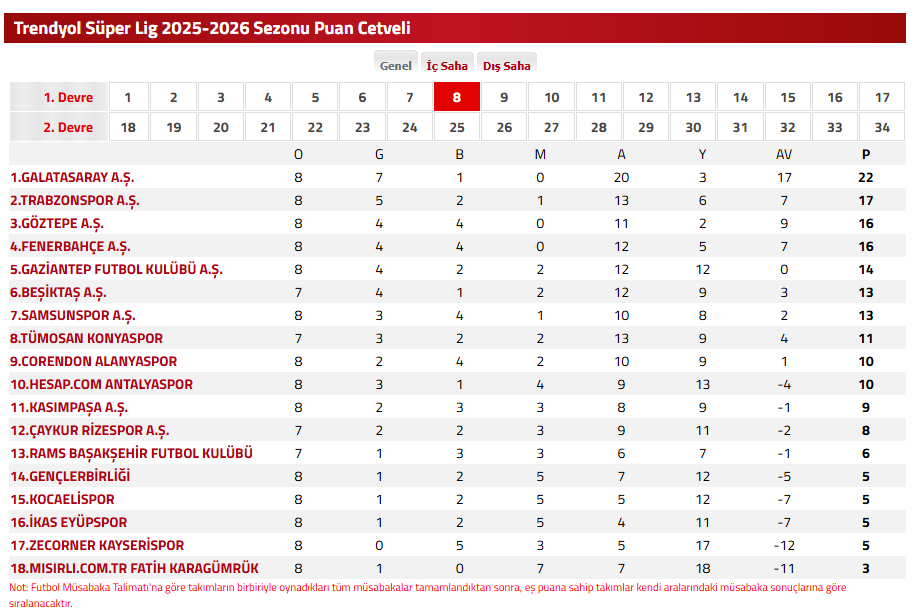The width and height of the screenshot is (912, 615).
Task: View Beşiktaş A.Ş. team details
Action: pos(58,292)
